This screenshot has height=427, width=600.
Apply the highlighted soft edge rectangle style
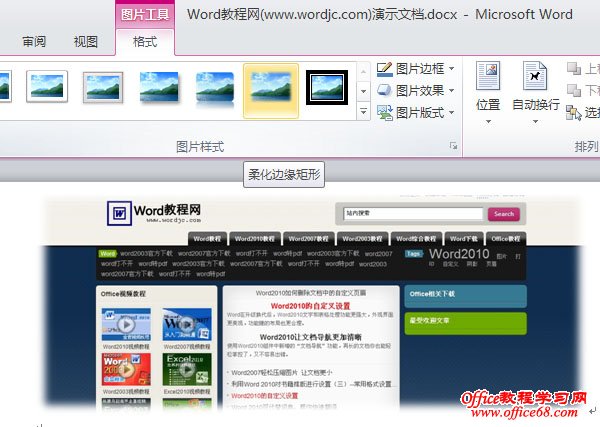271,91
